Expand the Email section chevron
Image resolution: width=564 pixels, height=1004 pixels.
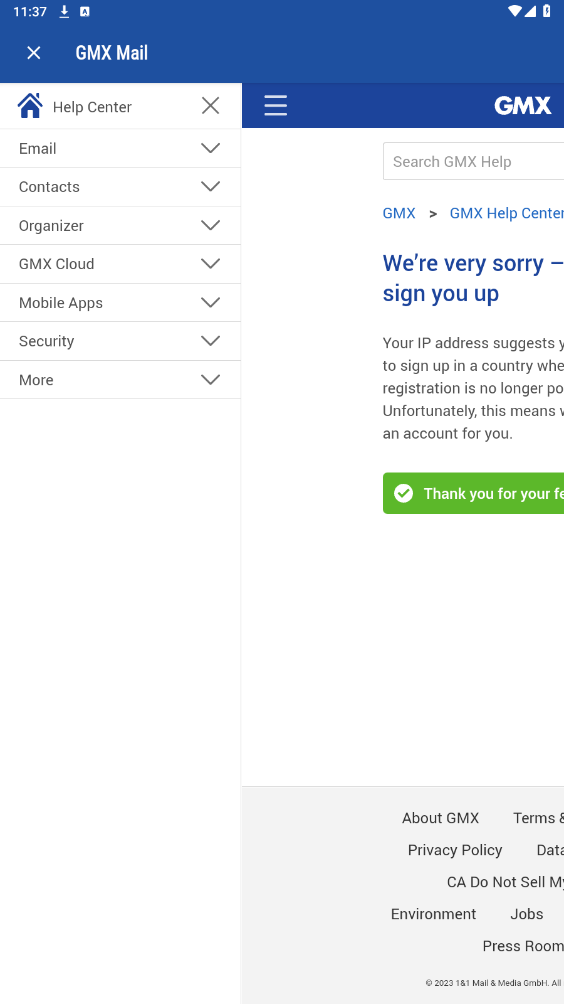210,148
